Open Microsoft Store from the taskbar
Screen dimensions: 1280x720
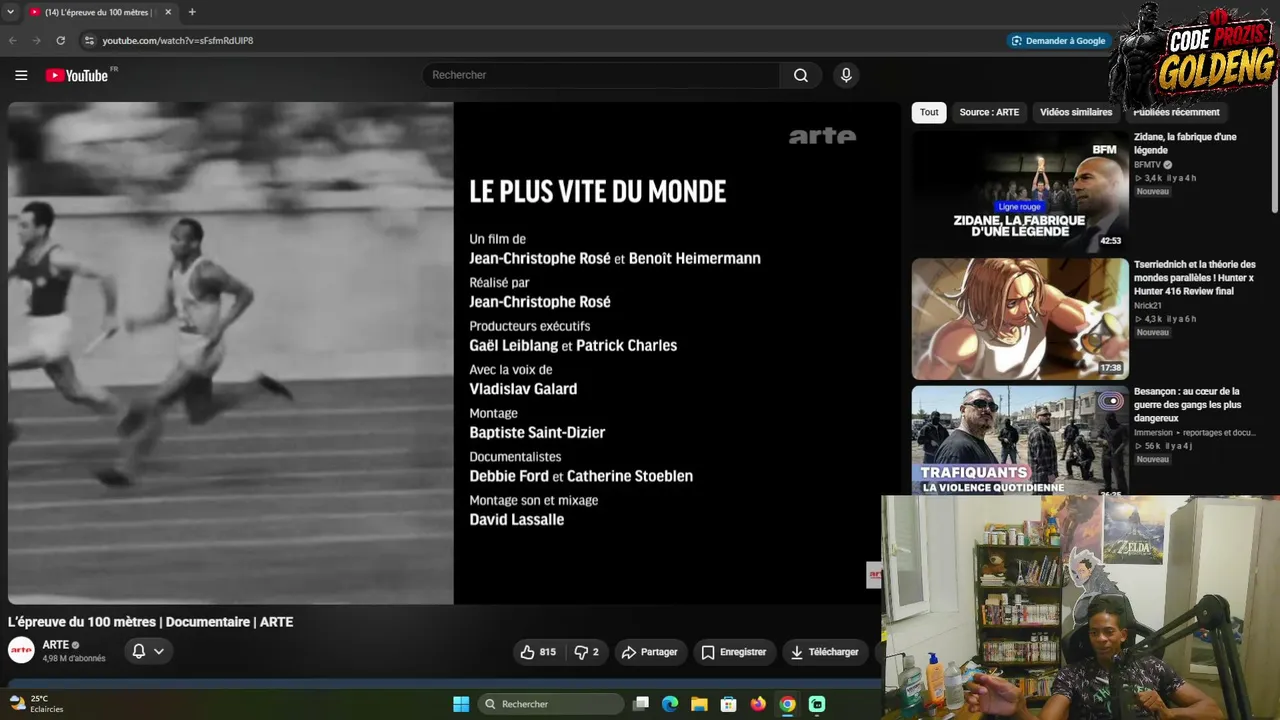click(x=729, y=704)
